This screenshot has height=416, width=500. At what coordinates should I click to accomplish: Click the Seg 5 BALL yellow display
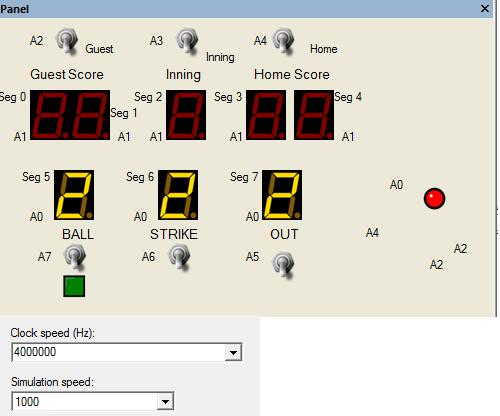[x=74, y=195]
